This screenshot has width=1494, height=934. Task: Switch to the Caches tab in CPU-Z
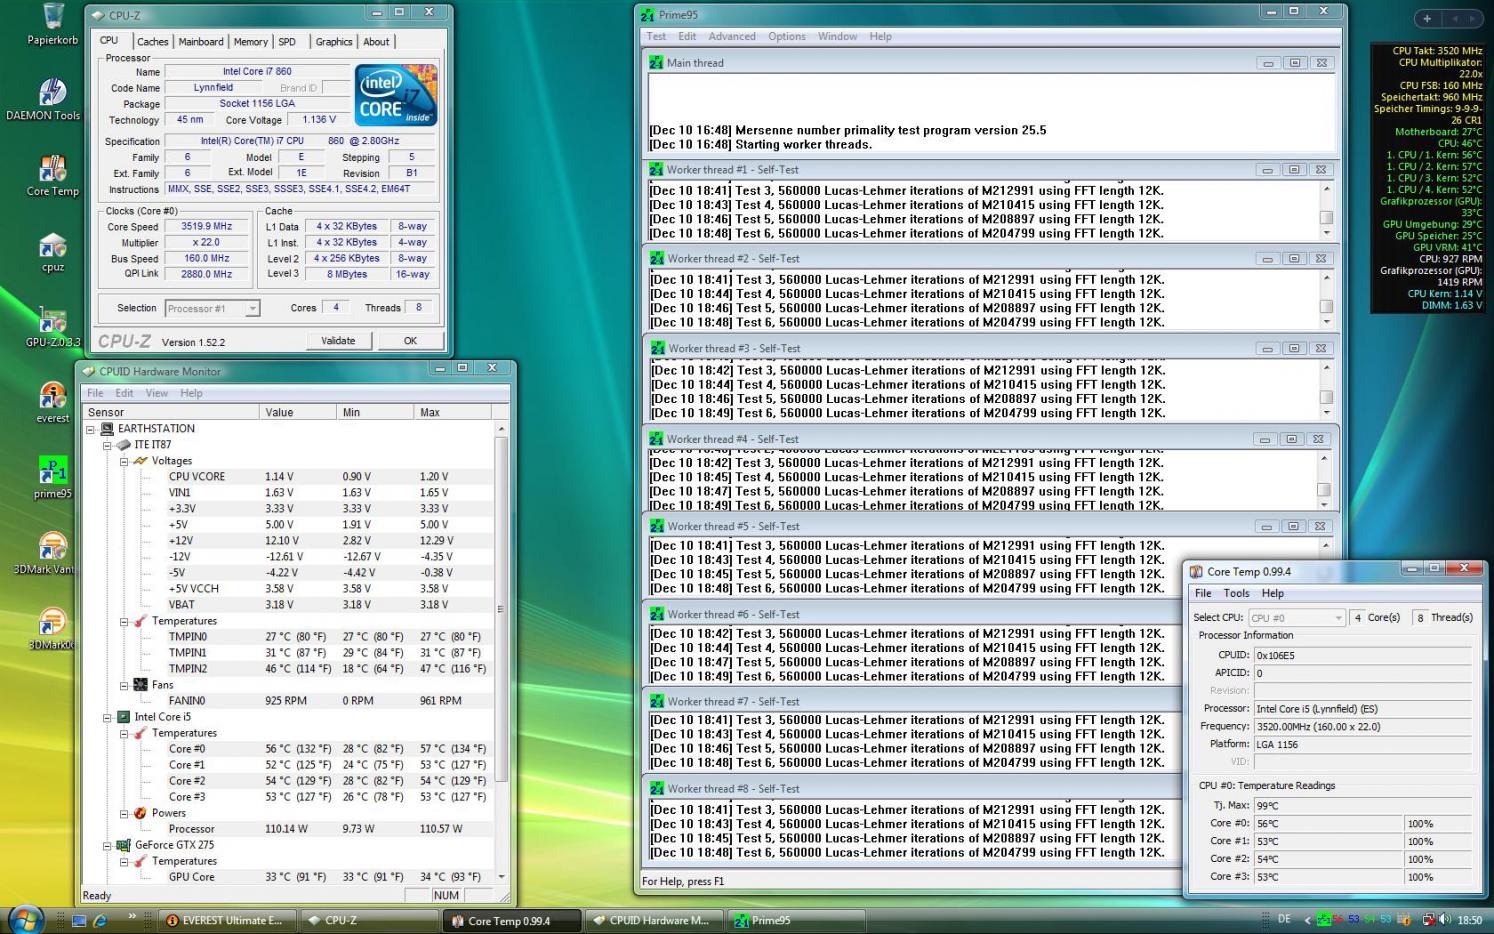153,42
